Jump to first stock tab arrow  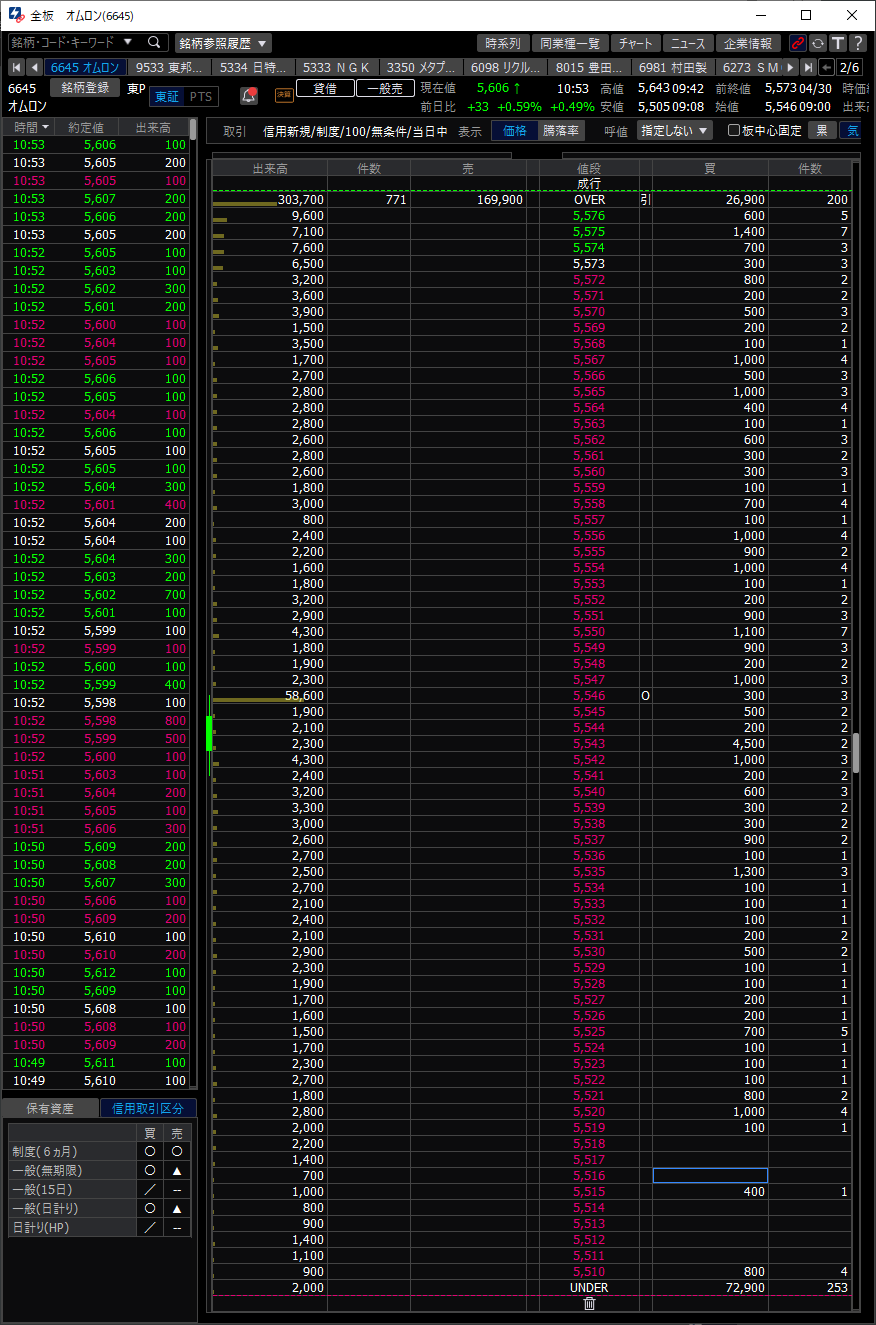point(16,67)
